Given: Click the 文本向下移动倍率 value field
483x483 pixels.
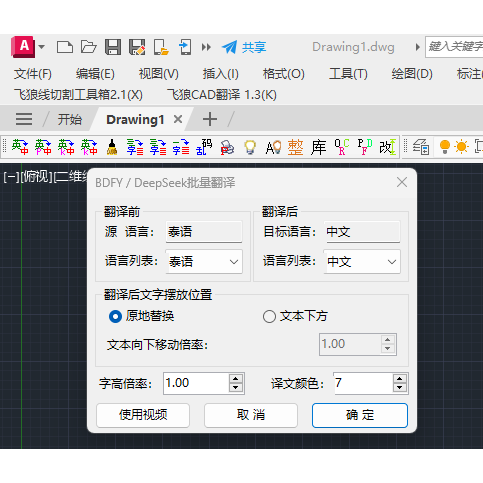Looking at the screenshot, I should click(350, 344).
